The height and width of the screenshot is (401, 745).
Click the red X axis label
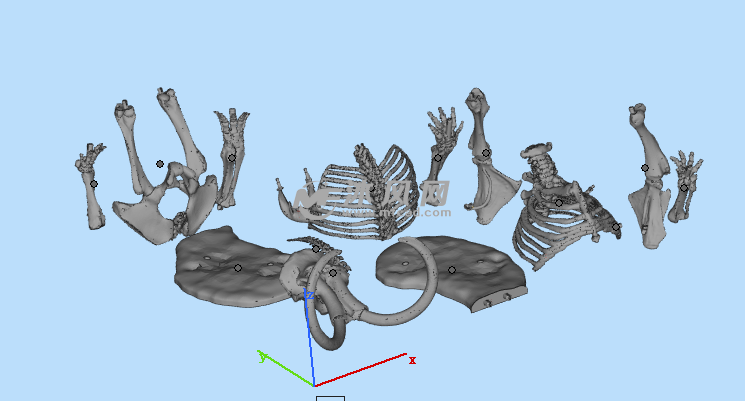pos(412,360)
